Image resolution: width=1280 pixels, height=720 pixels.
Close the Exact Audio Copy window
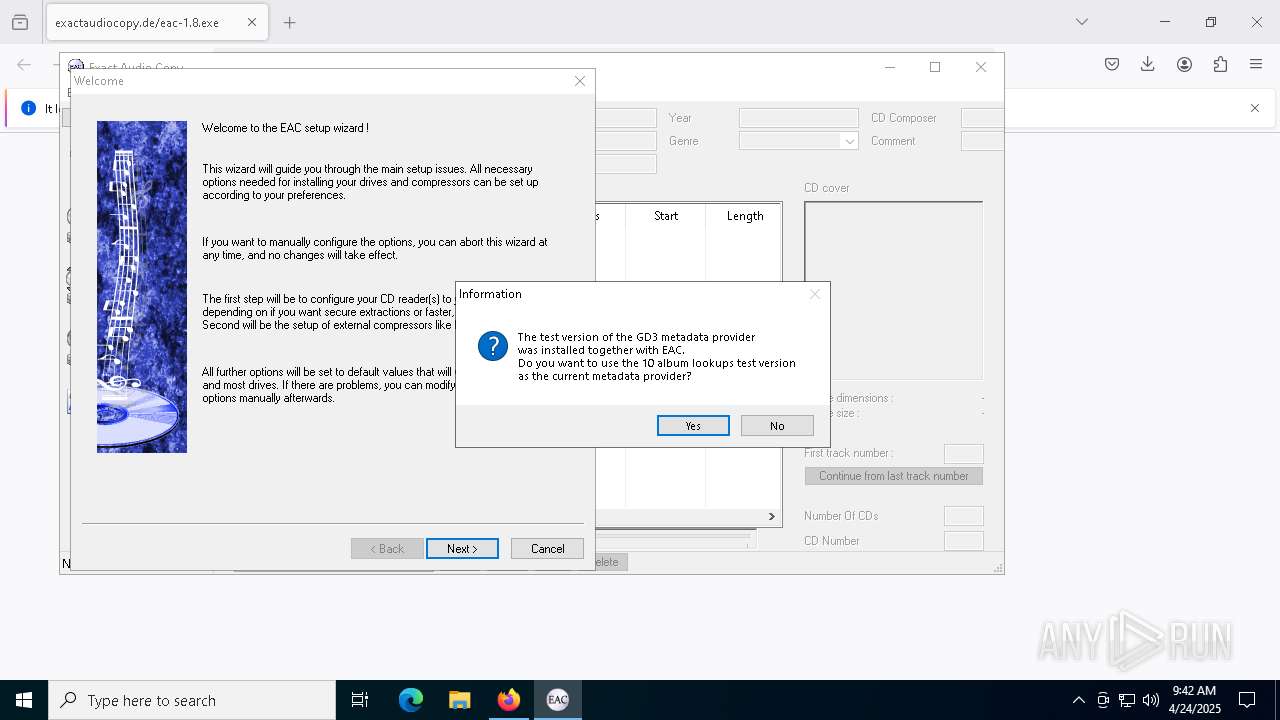point(981,67)
